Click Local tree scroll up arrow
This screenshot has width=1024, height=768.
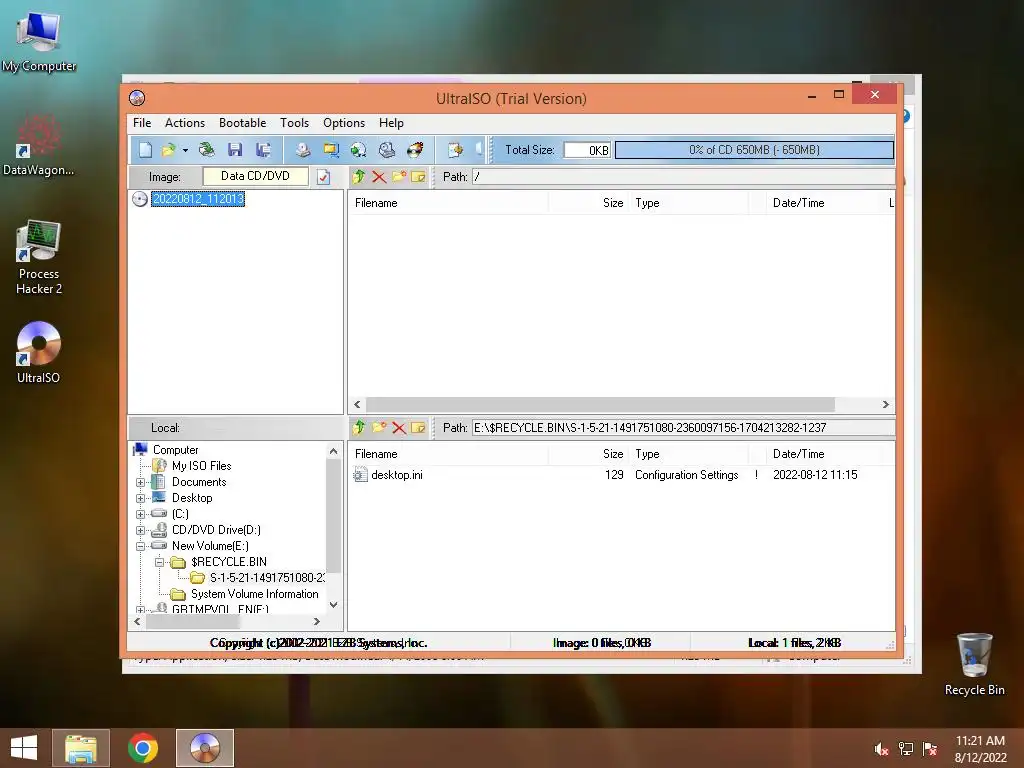click(334, 451)
